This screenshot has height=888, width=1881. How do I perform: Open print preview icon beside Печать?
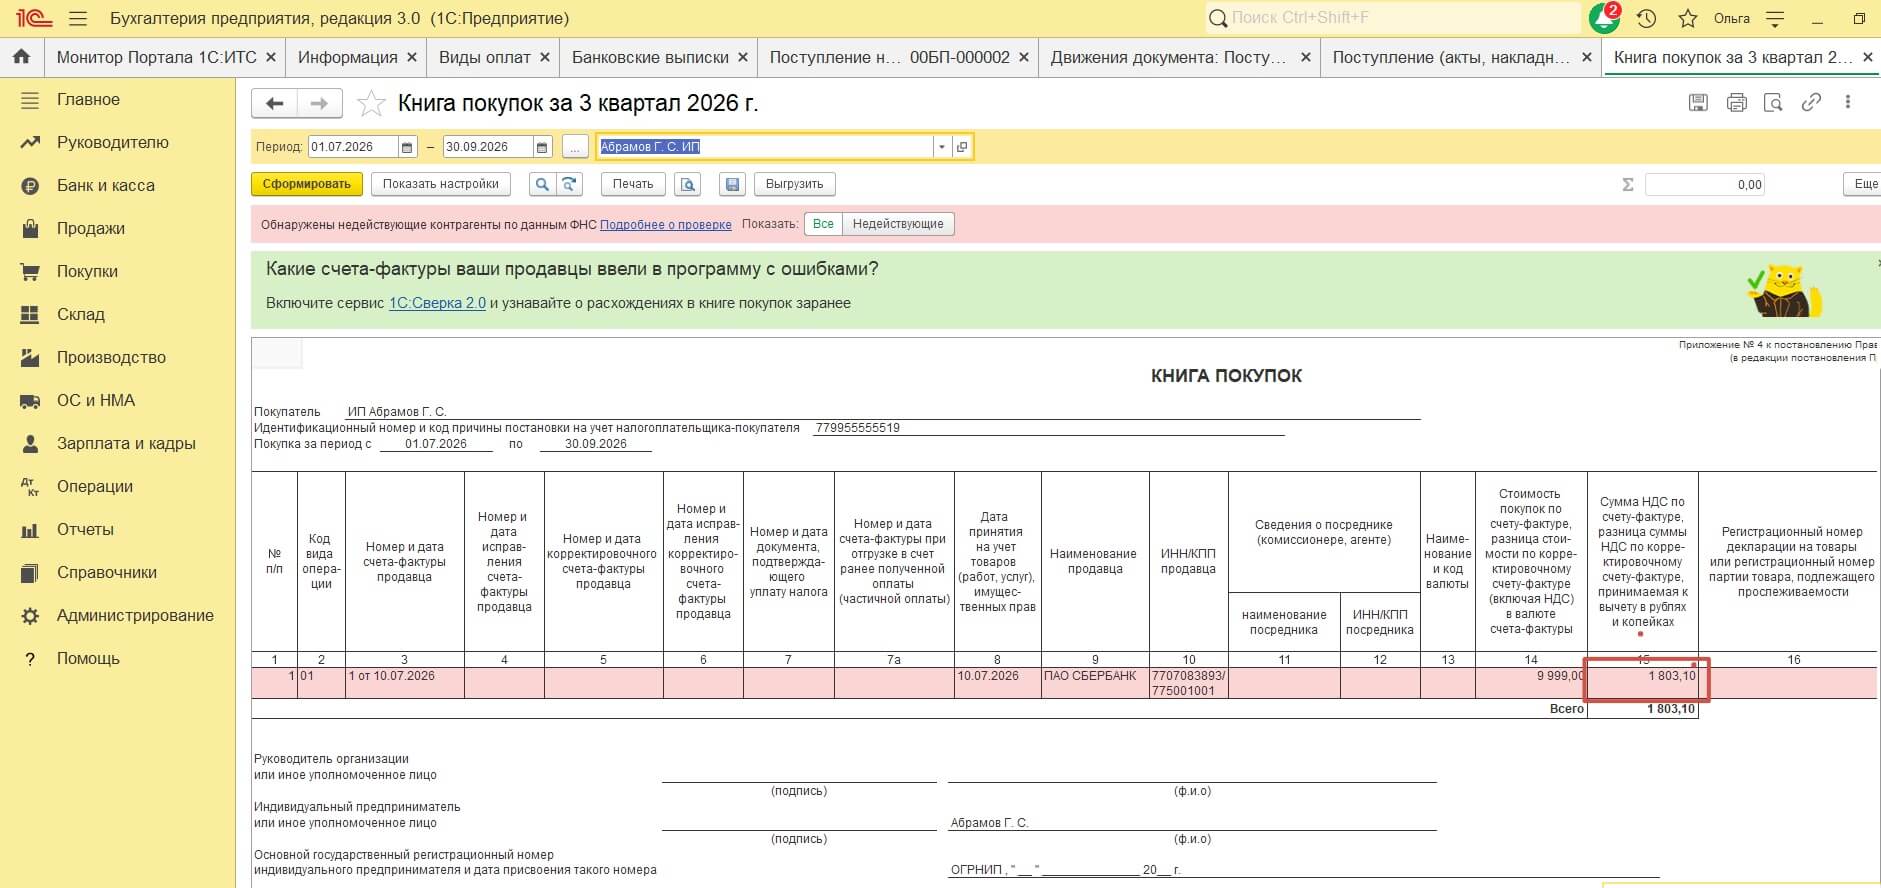[687, 184]
